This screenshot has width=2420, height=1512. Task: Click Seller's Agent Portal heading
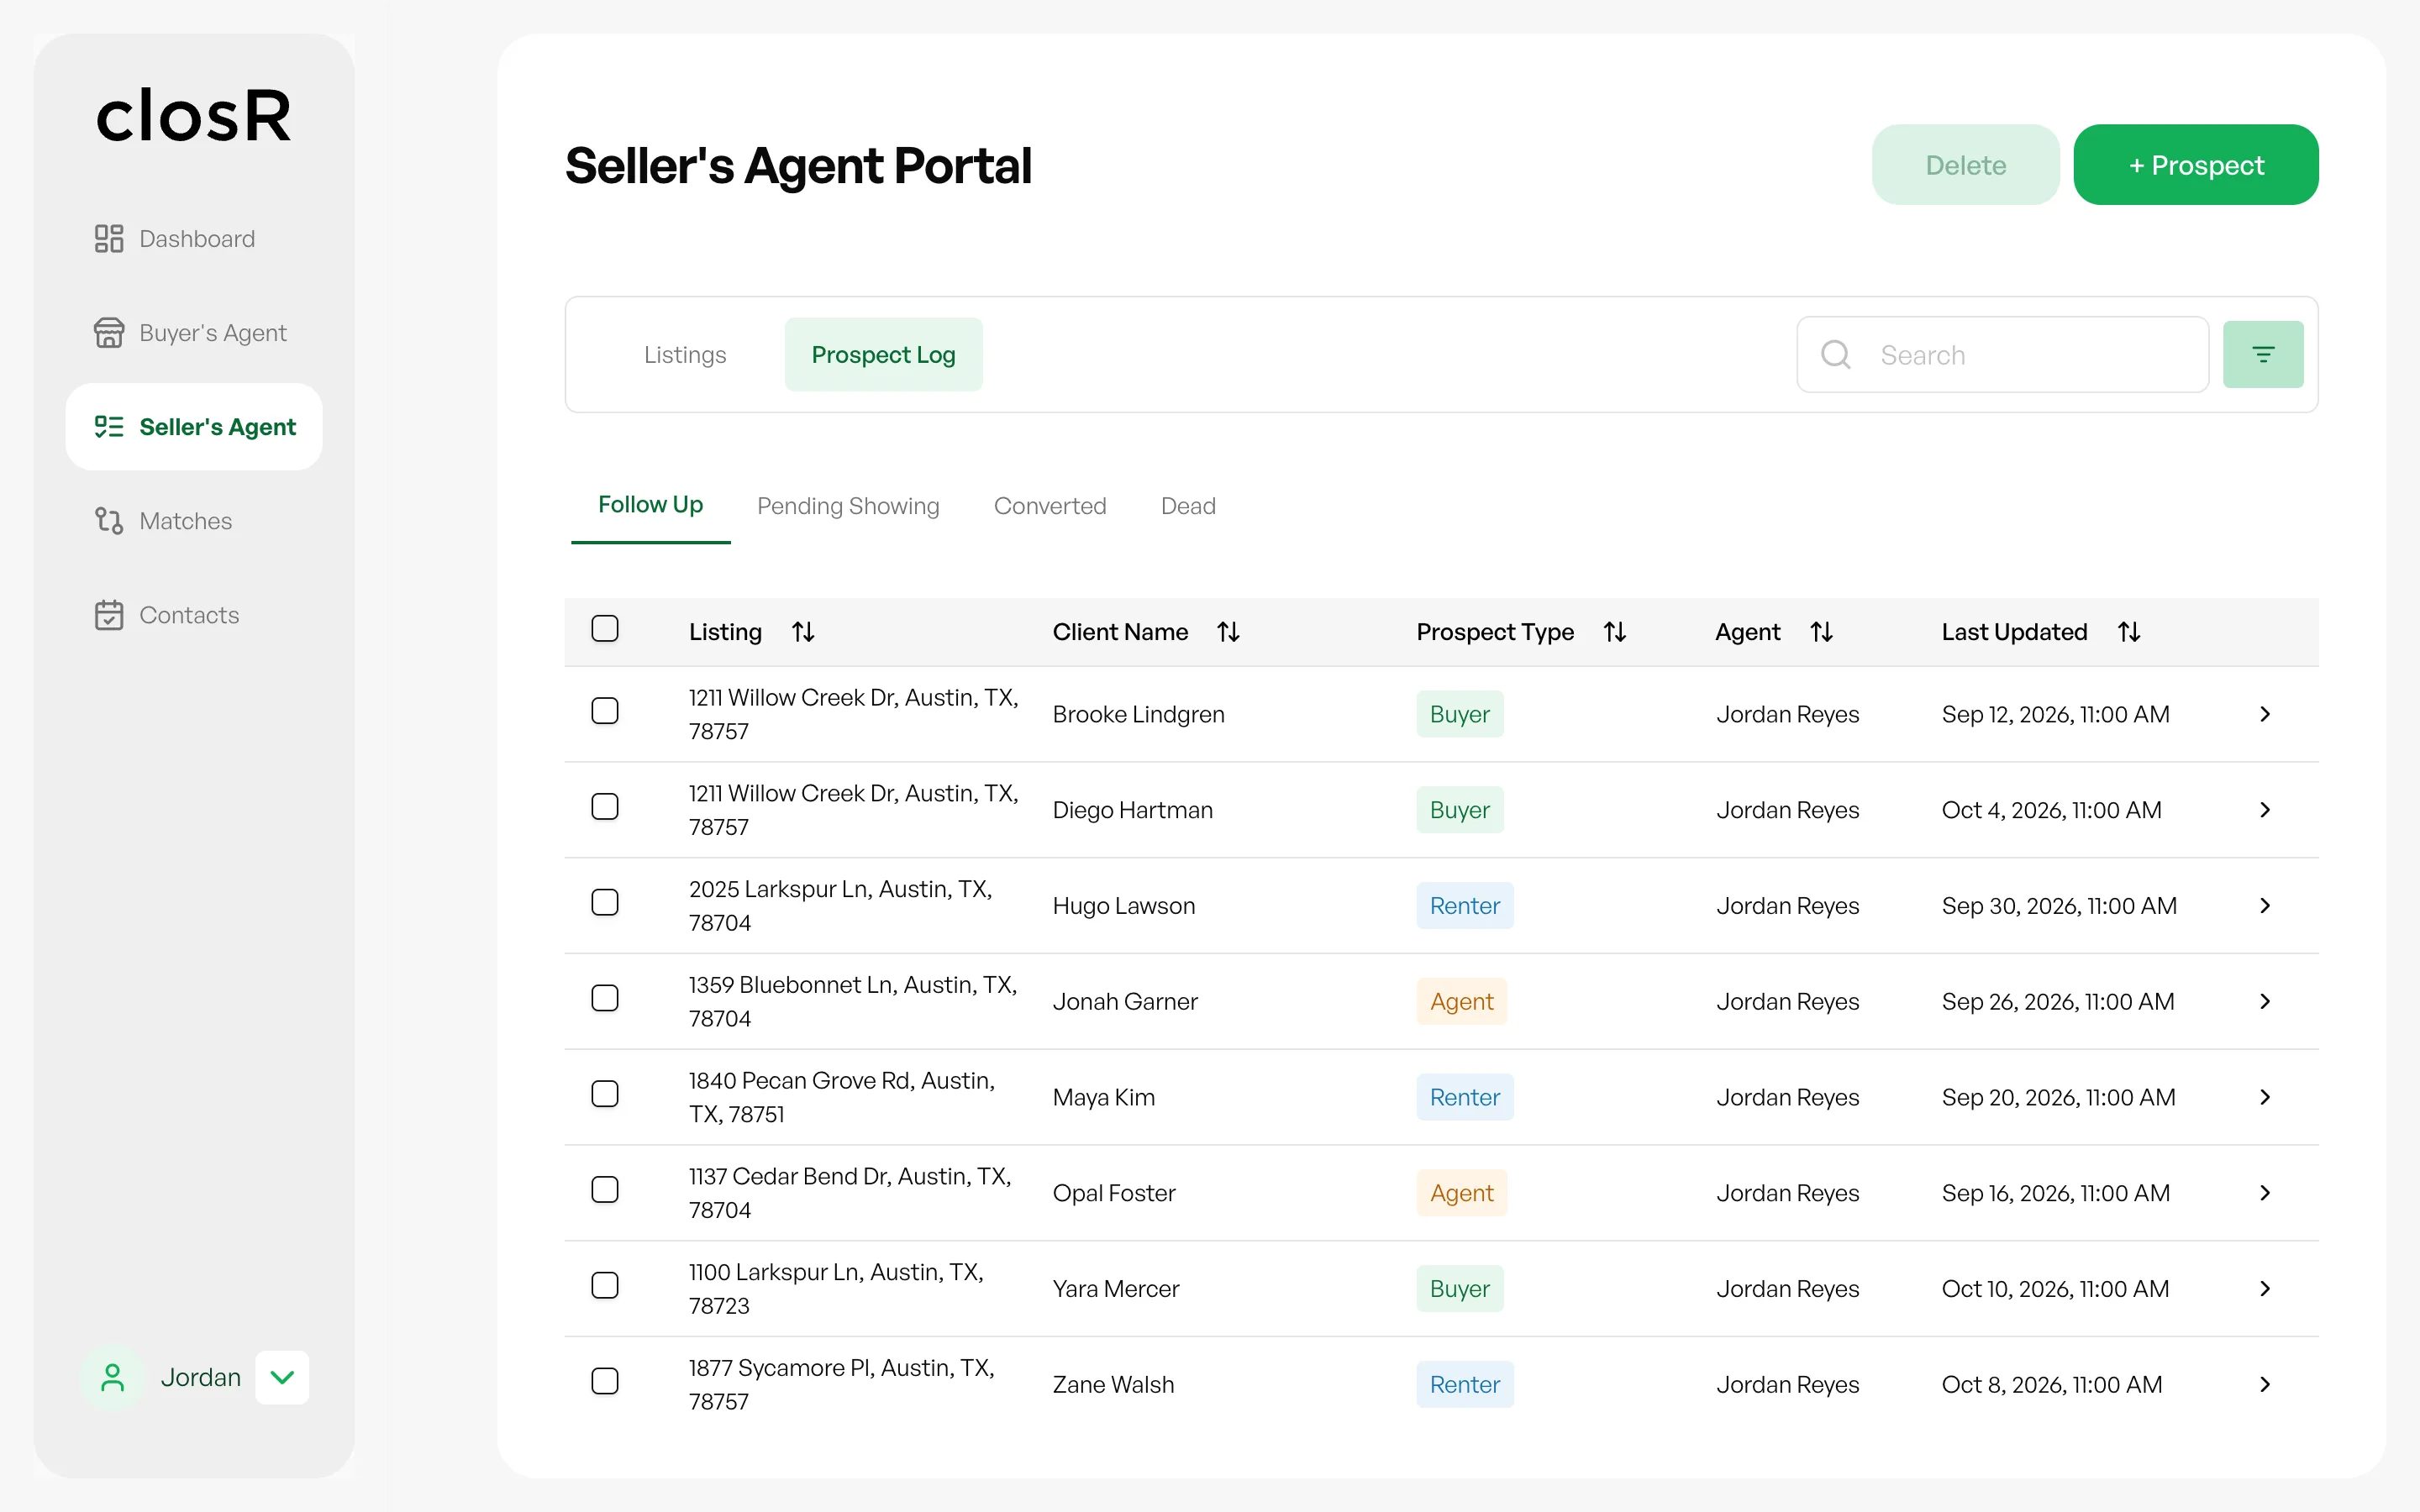point(798,166)
